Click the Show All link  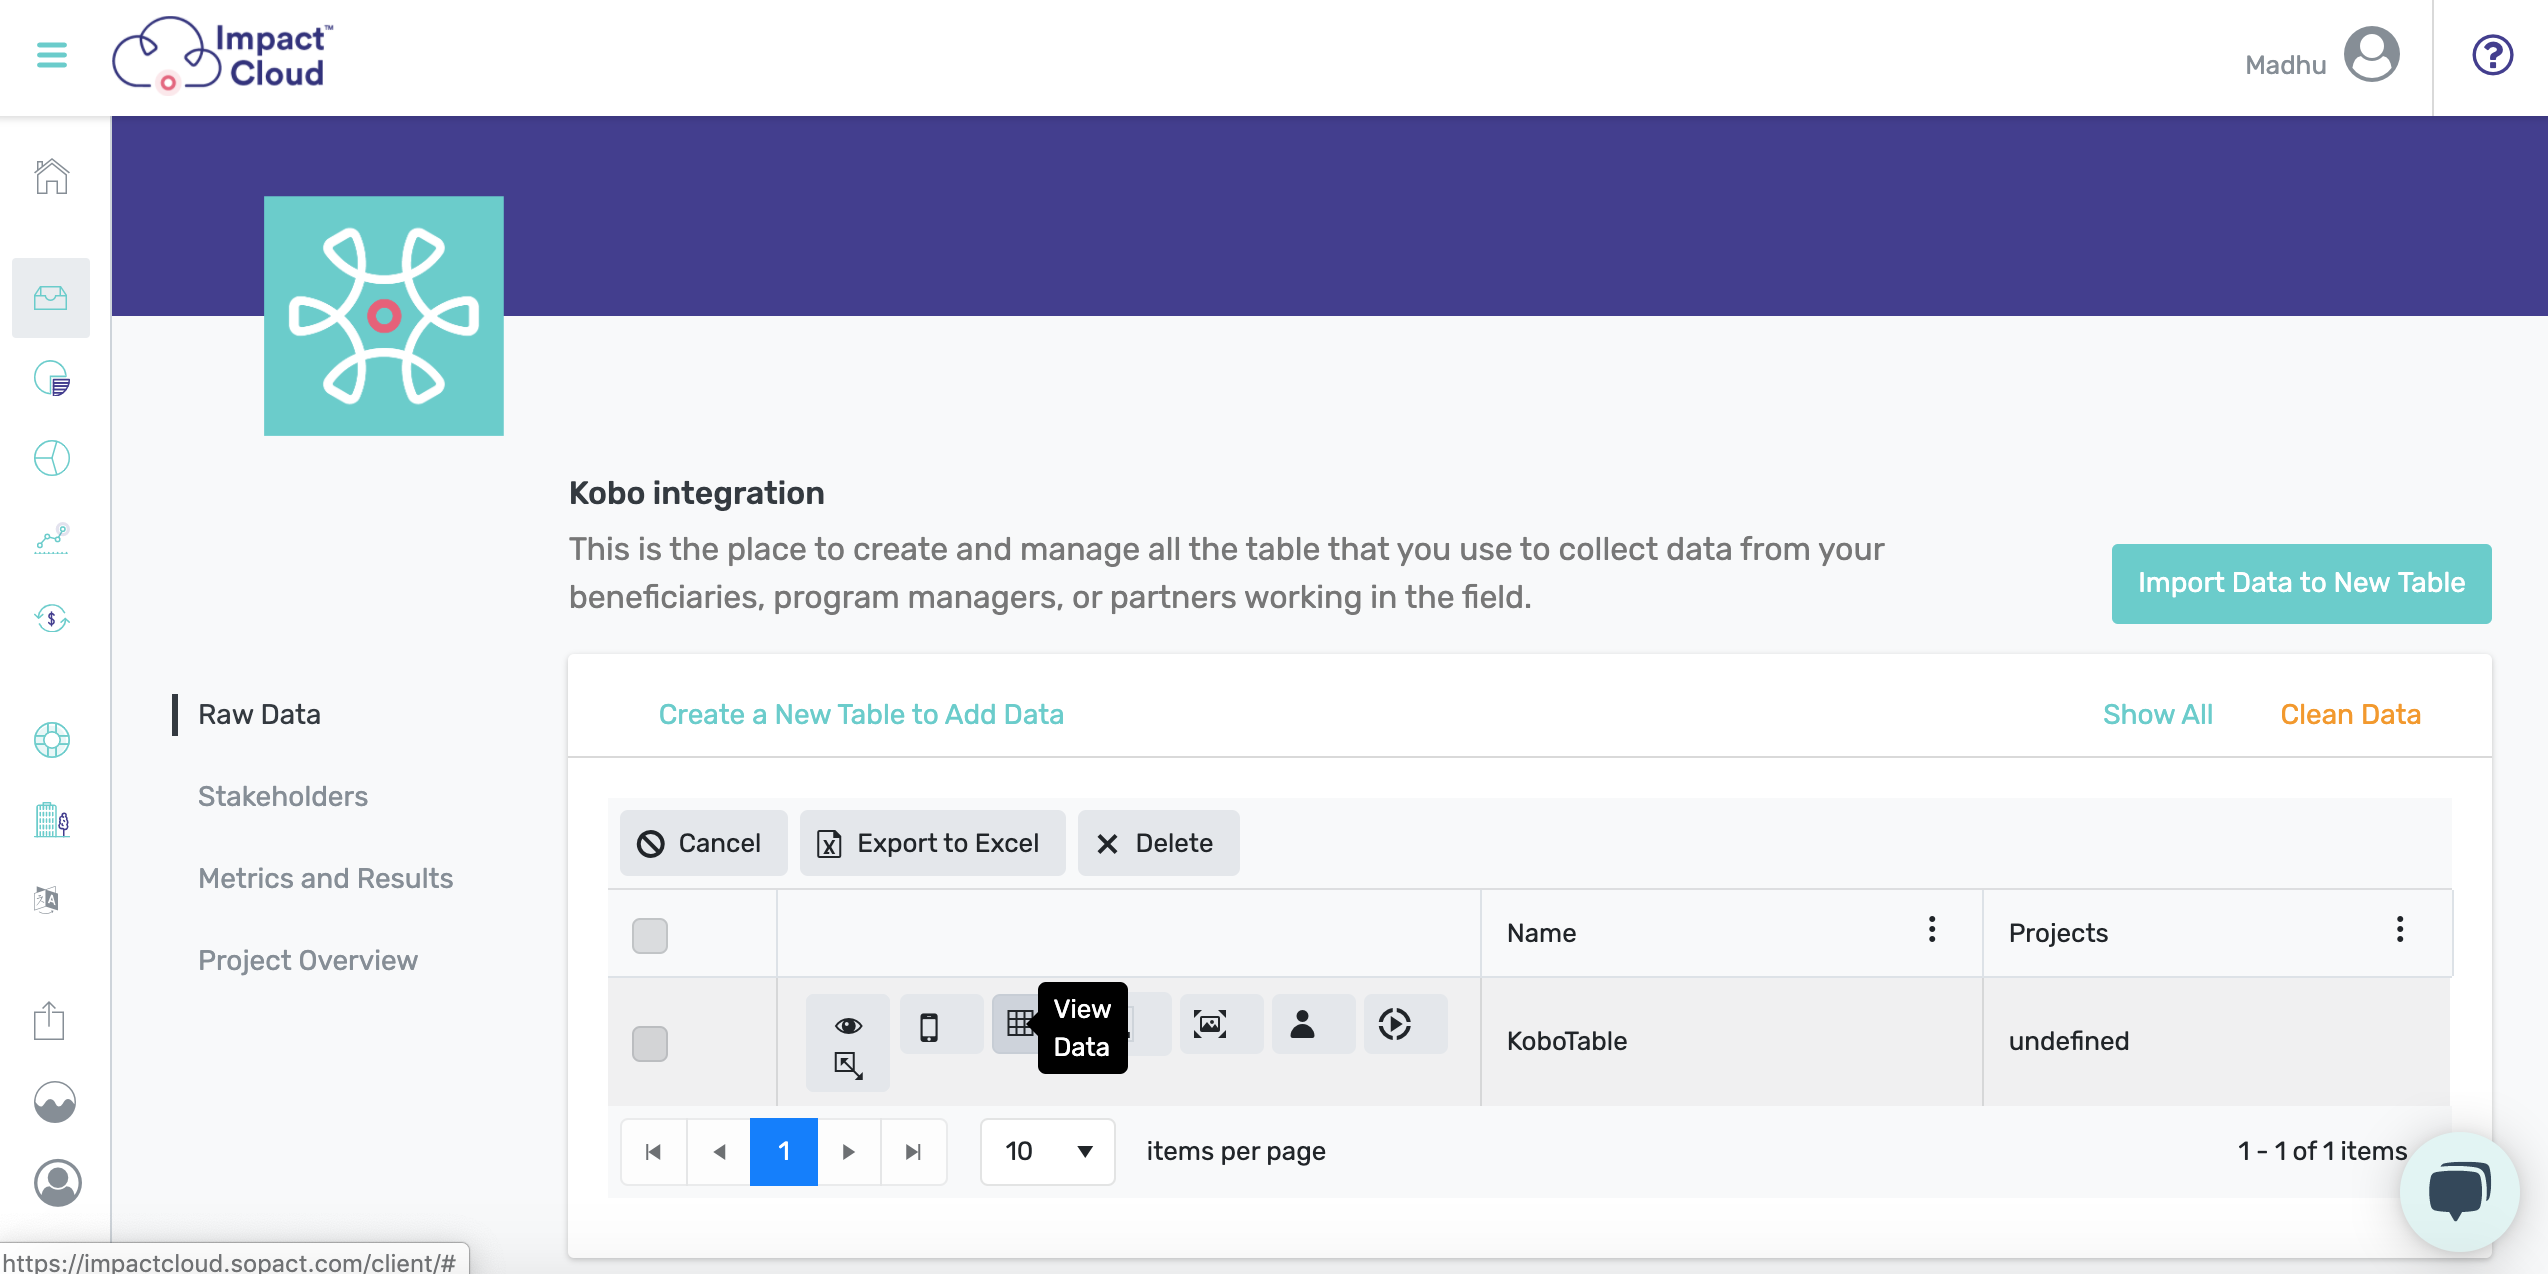click(2158, 714)
